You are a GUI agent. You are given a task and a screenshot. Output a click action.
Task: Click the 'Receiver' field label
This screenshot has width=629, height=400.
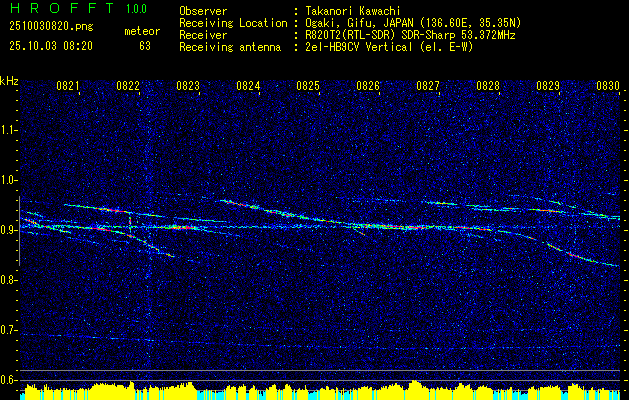(x=203, y=35)
